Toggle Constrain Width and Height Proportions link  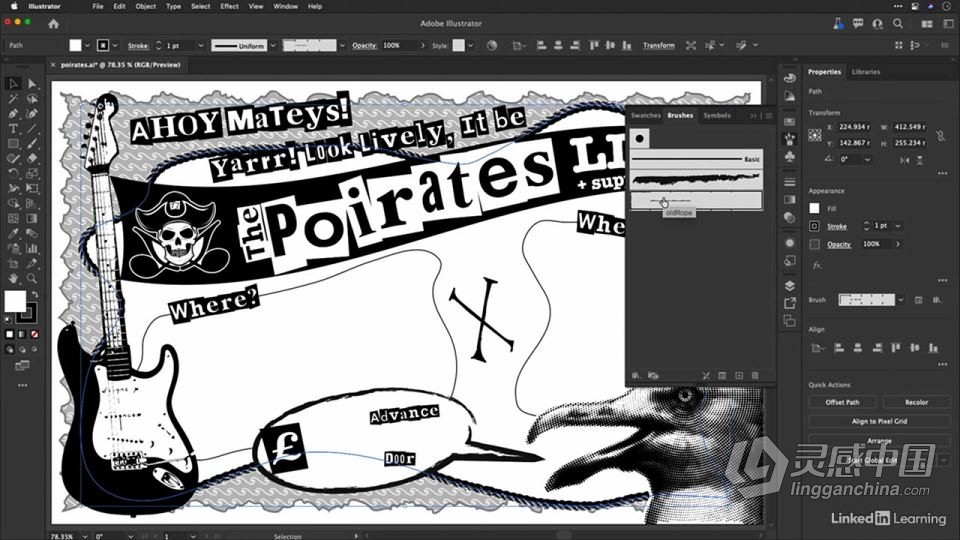(x=940, y=135)
